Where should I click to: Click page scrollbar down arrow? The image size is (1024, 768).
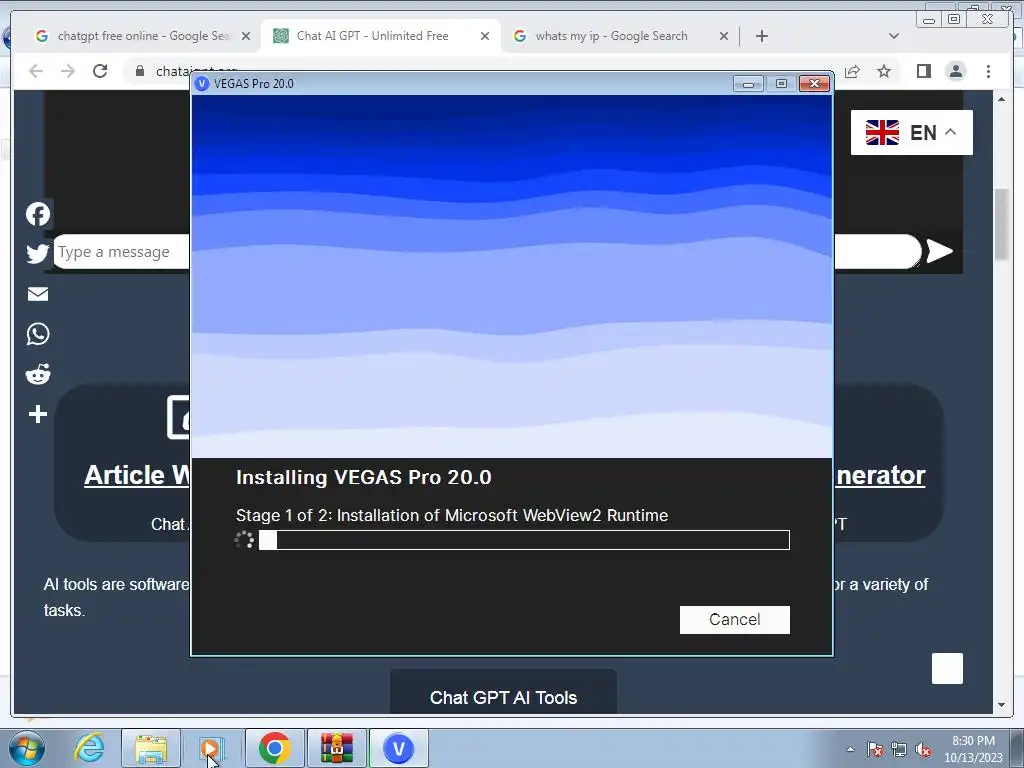[1002, 705]
